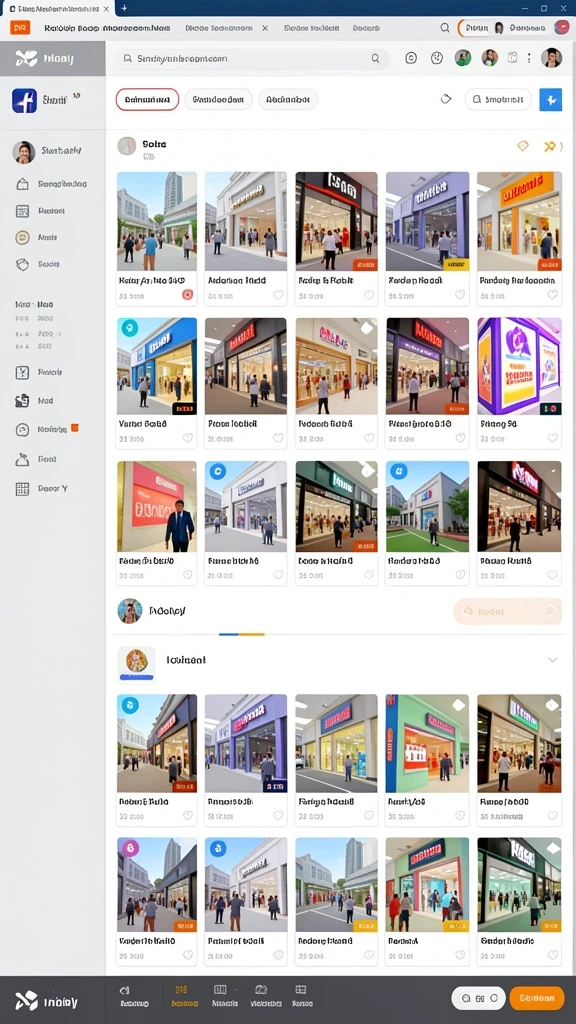
Task: Click the magnifier icon inside the main search bar
Action: (x=376, y=58)
